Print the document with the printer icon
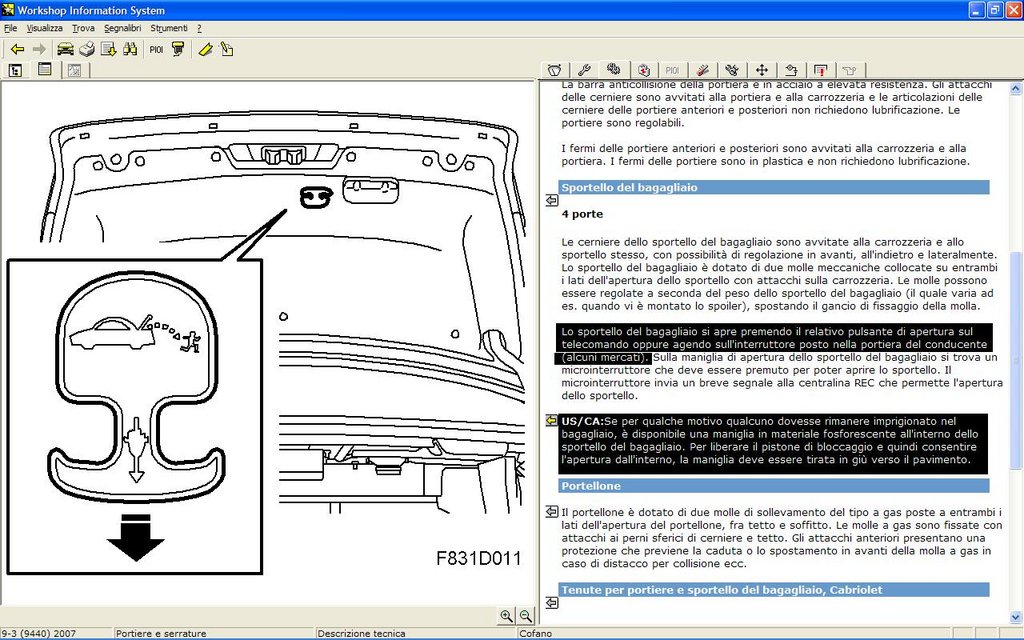Viewport: 1024px width, 640px height. [x=87, y=50]
